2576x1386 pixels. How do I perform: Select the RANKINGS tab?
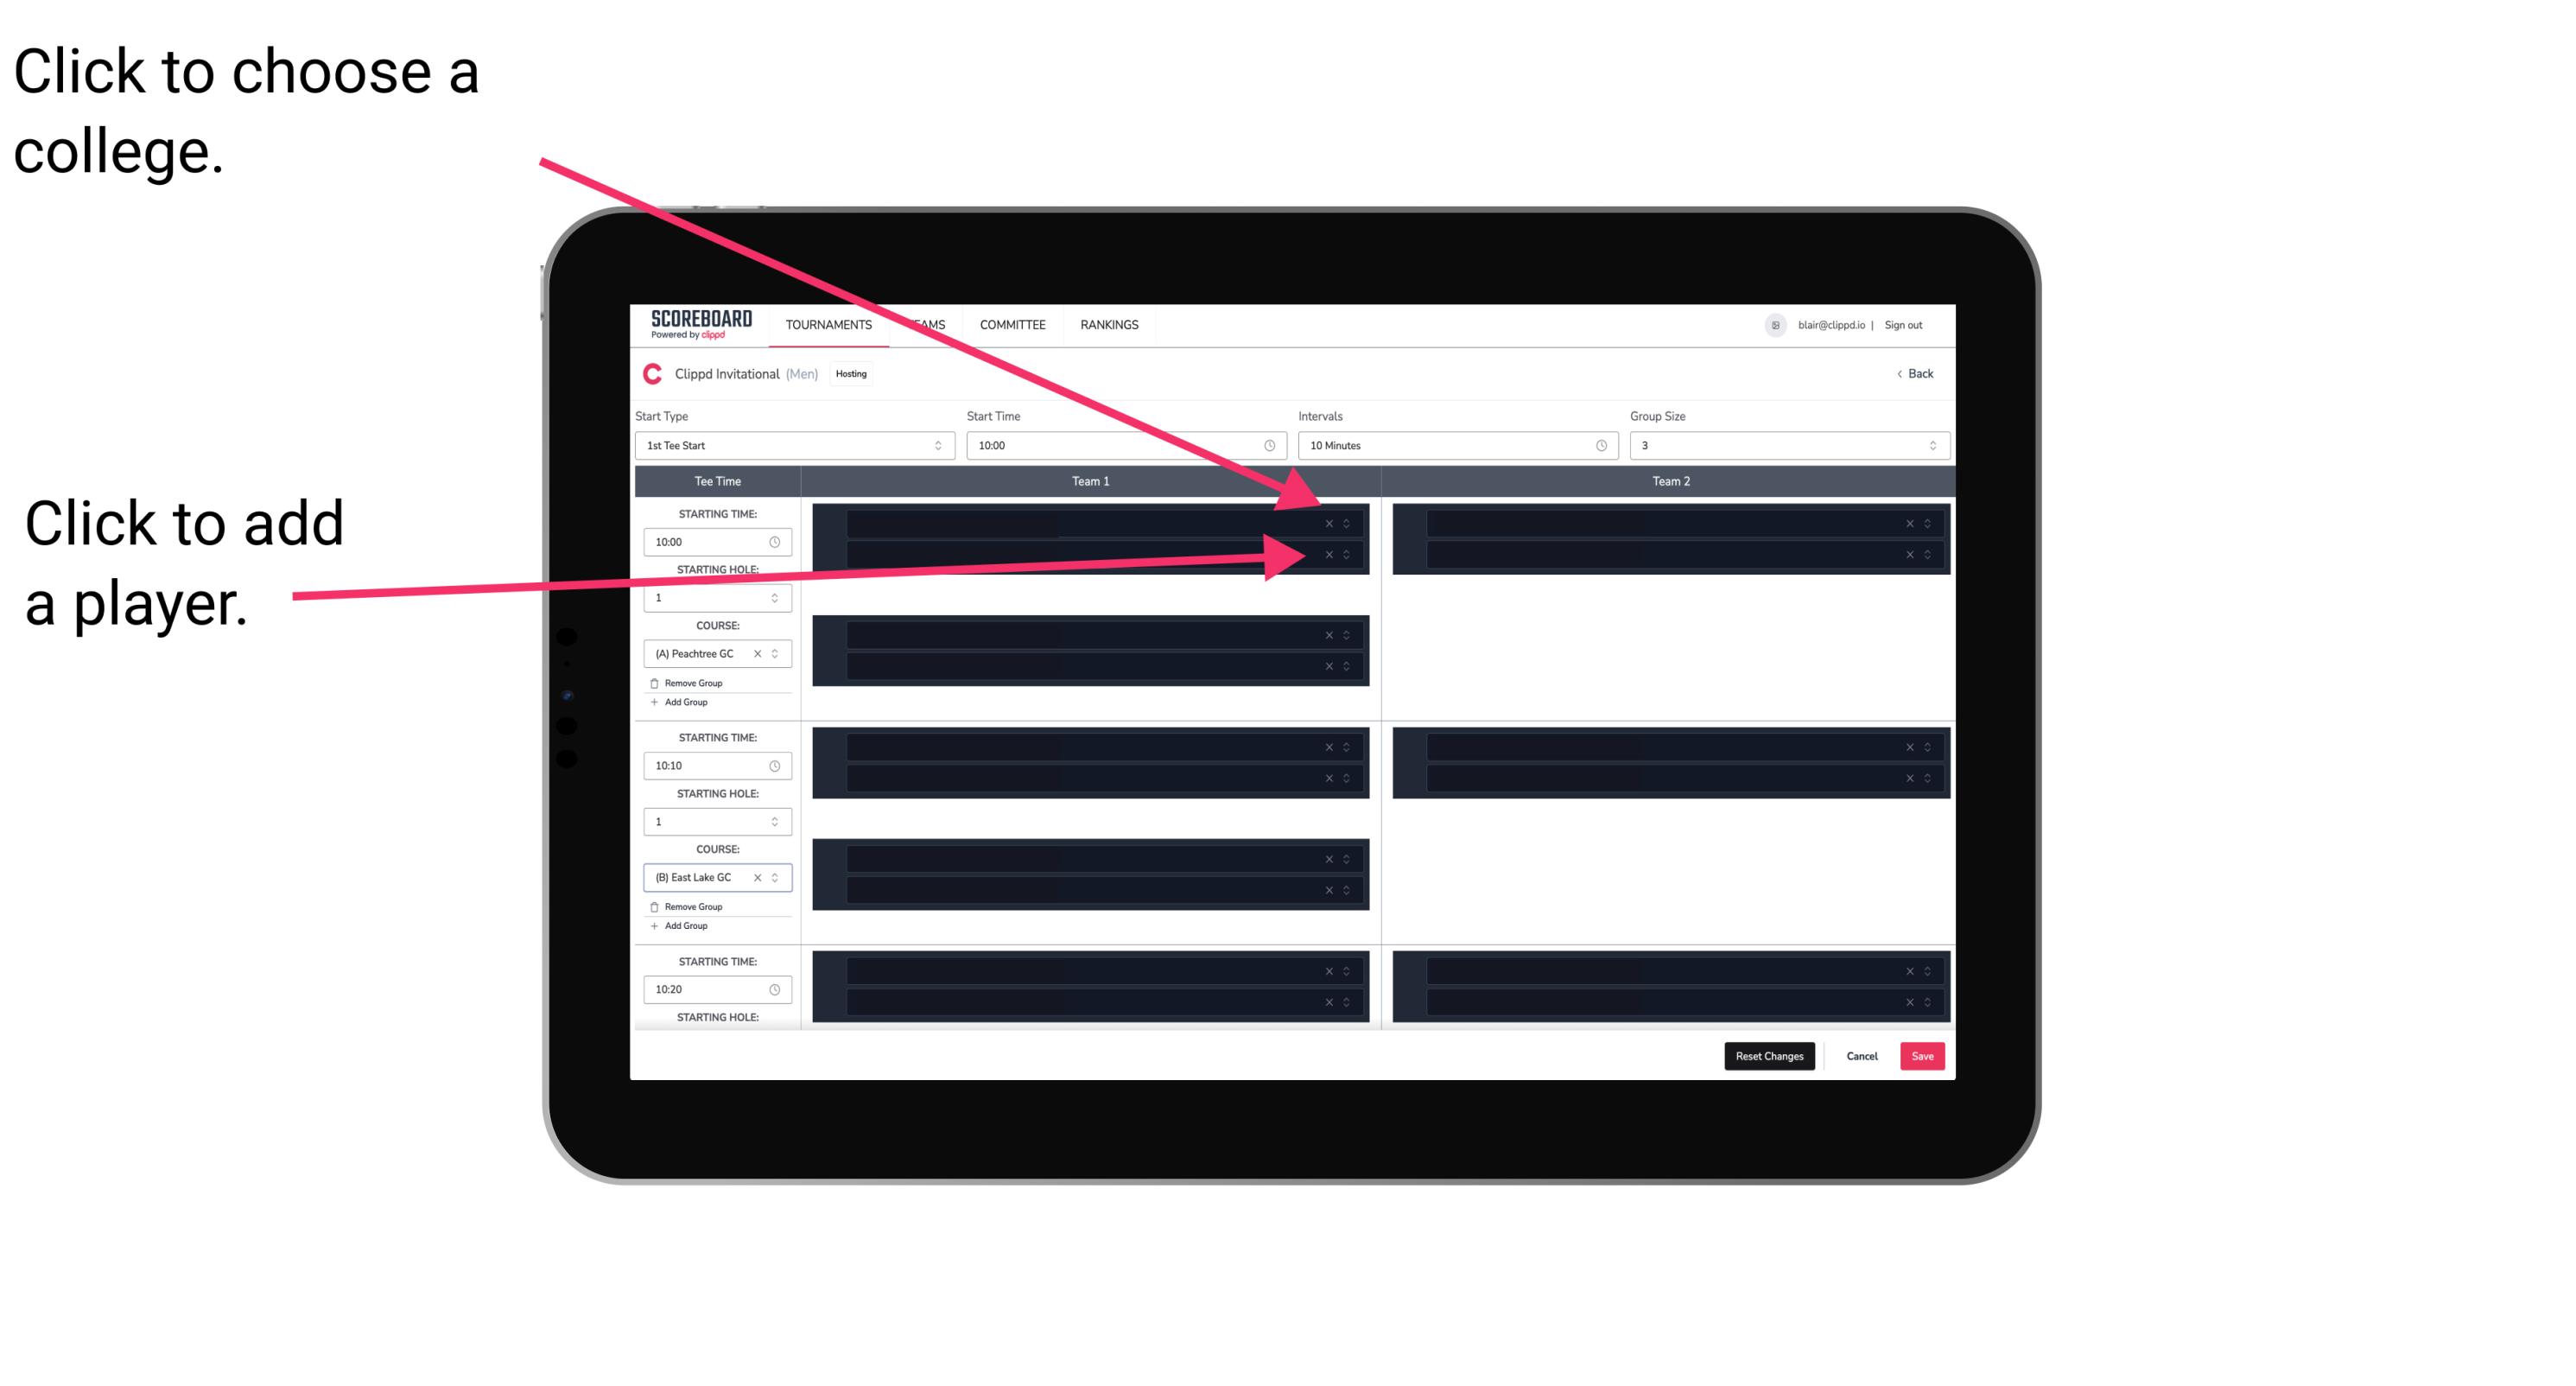click(x=1111, y=326)
